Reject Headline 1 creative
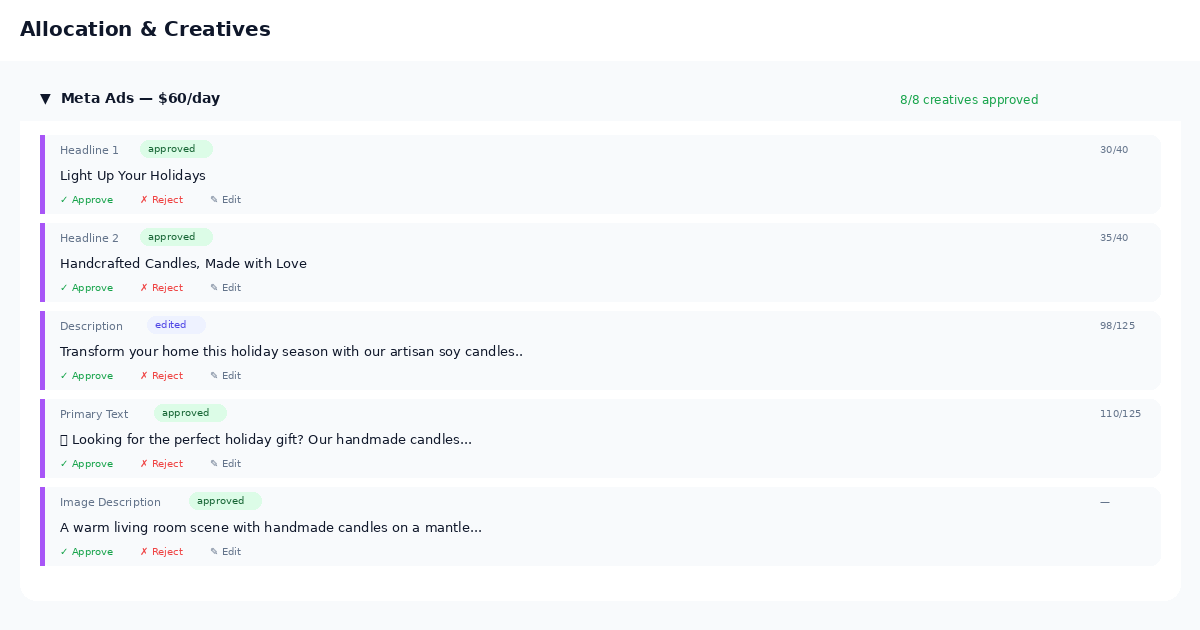1200x630 pixels. point(161,200)
